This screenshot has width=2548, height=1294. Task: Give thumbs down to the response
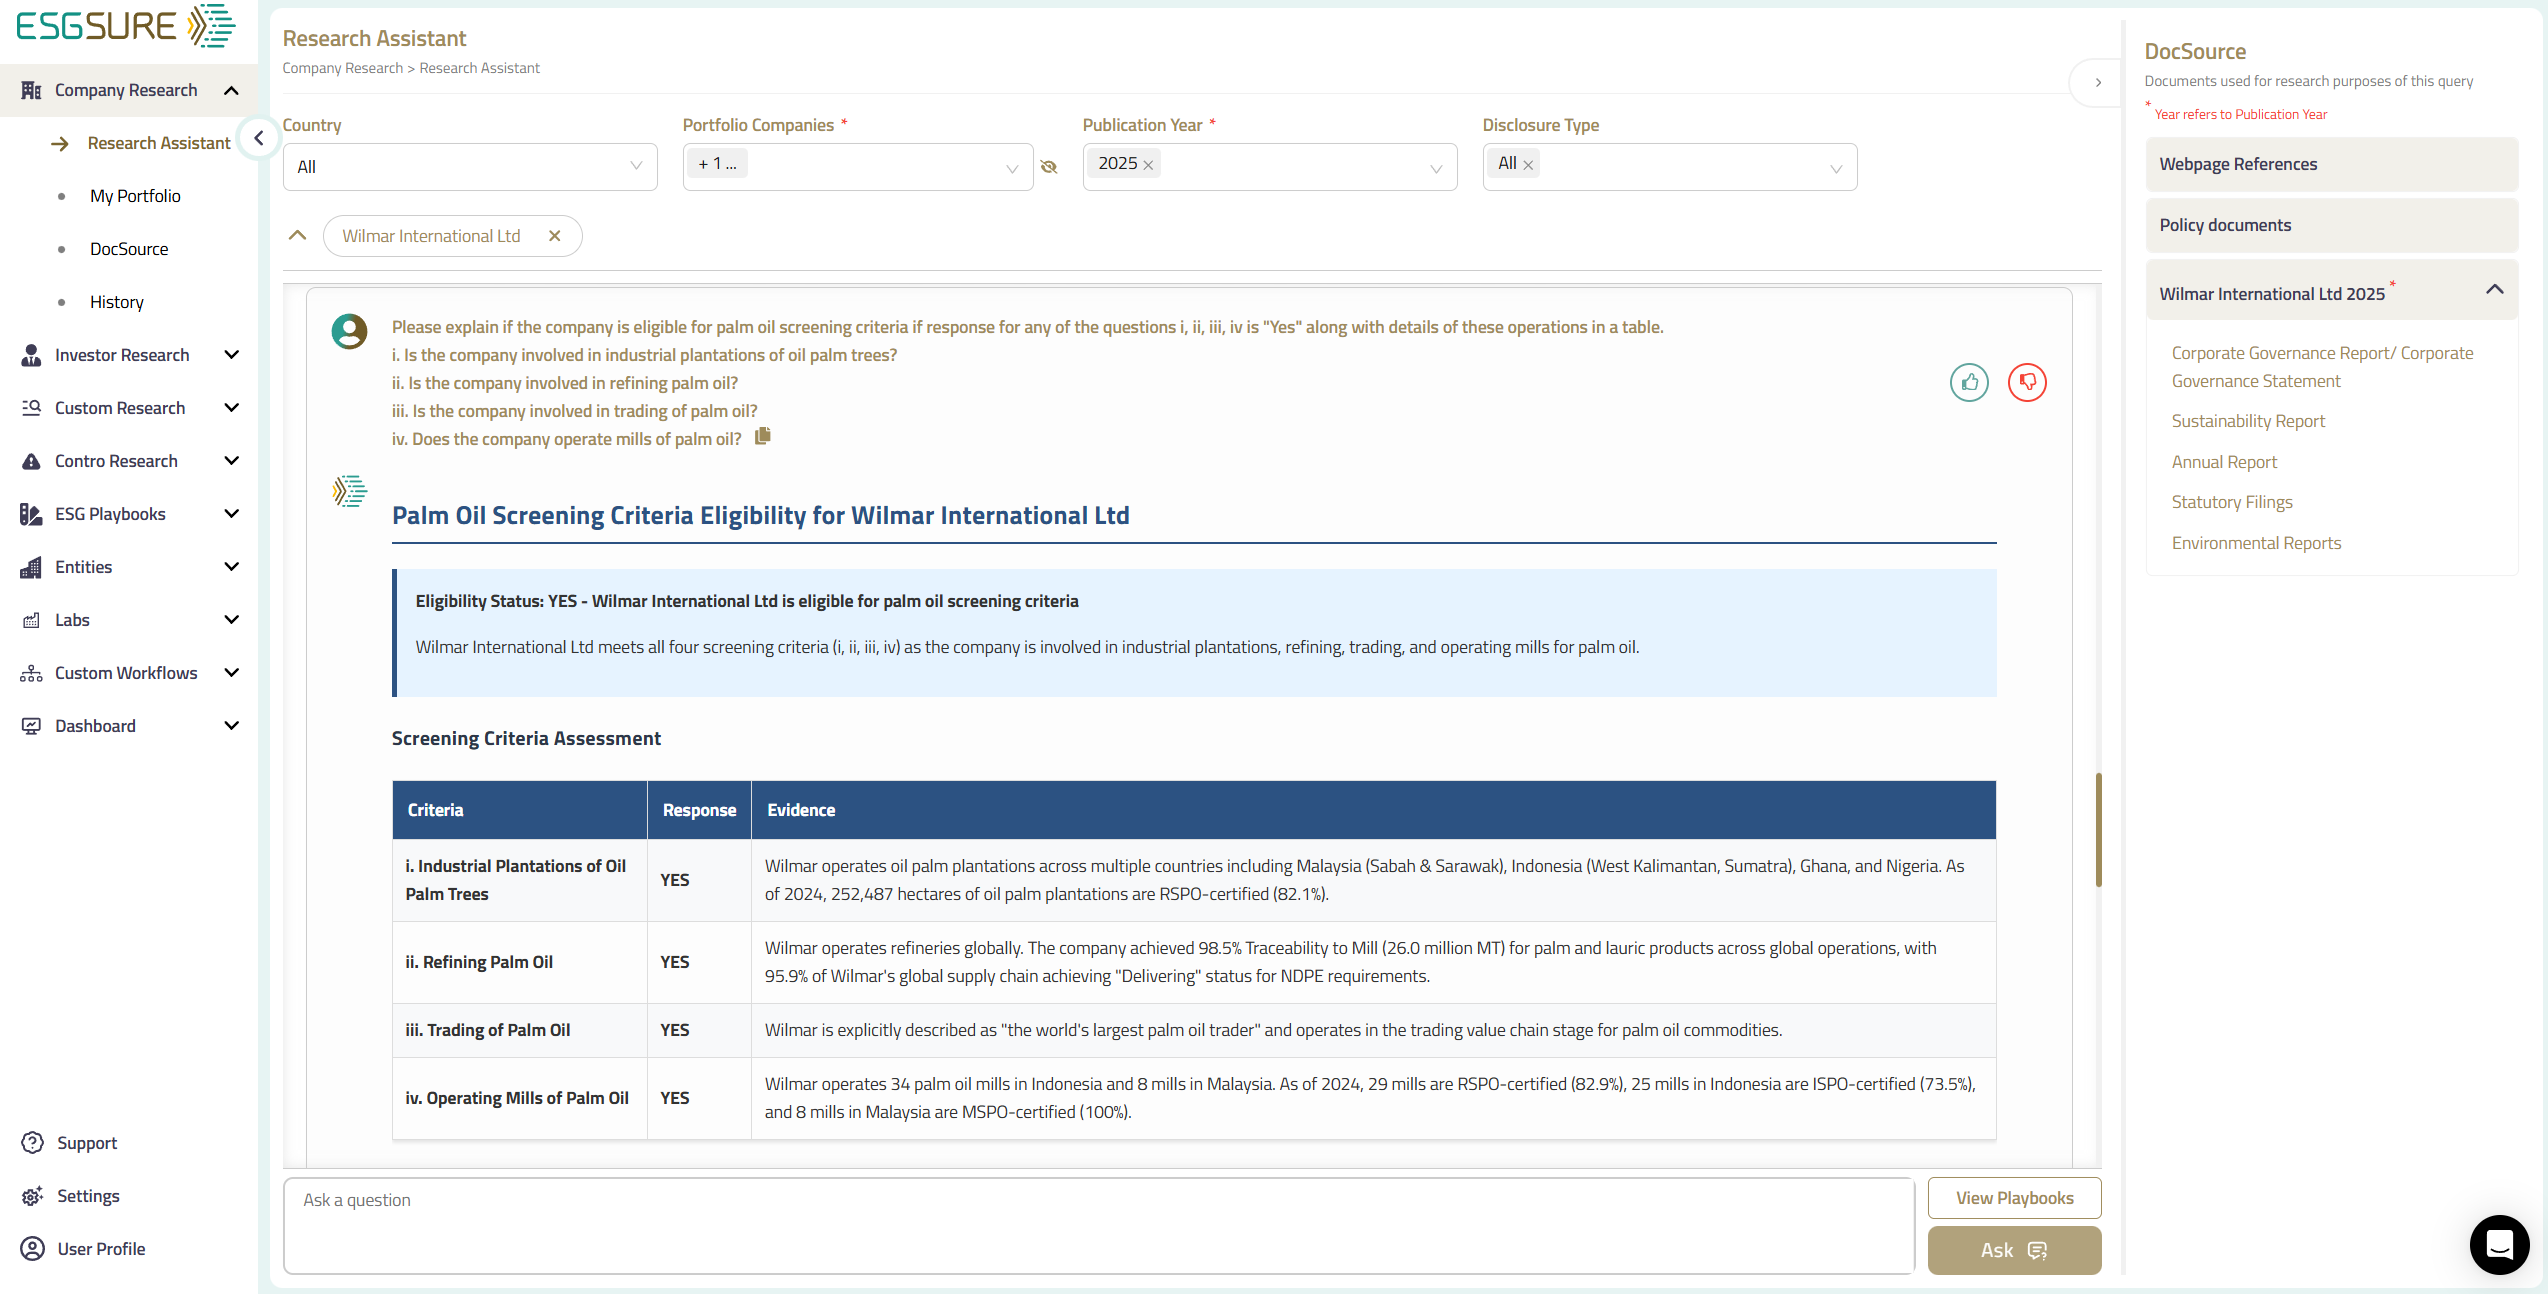coord(2028,382)
